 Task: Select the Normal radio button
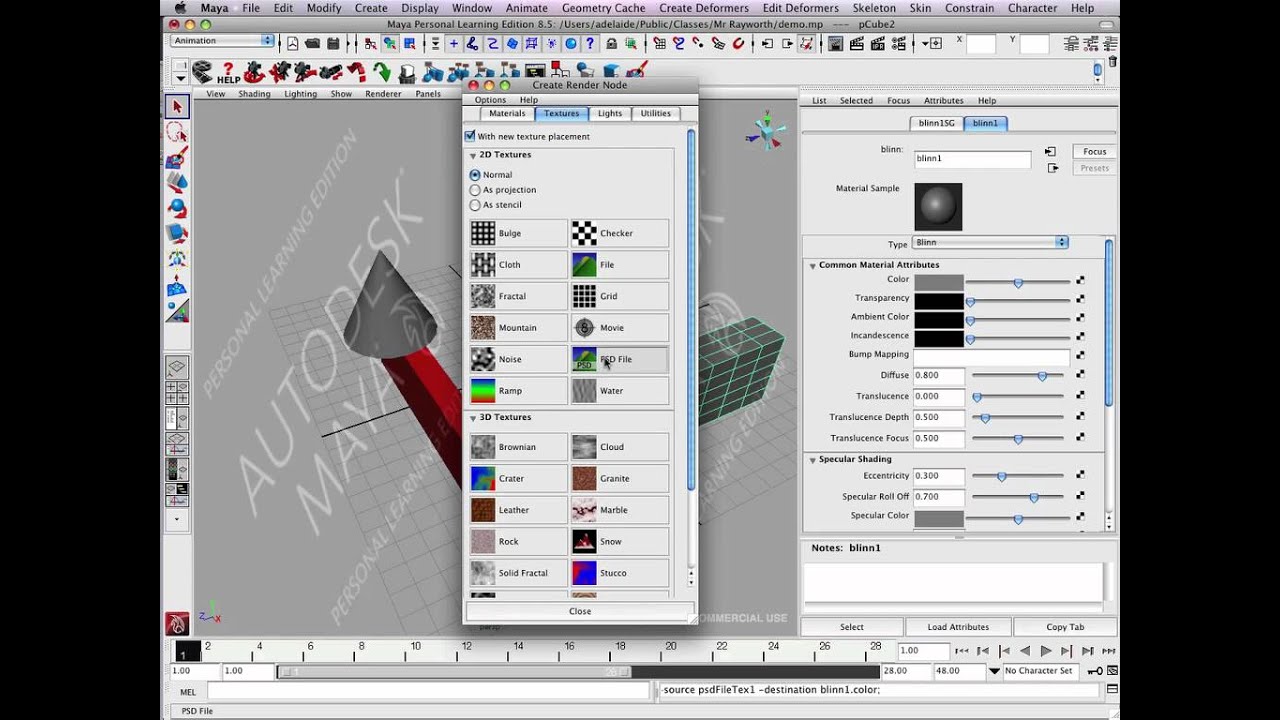pyautogui.click(x=475, y=175)
